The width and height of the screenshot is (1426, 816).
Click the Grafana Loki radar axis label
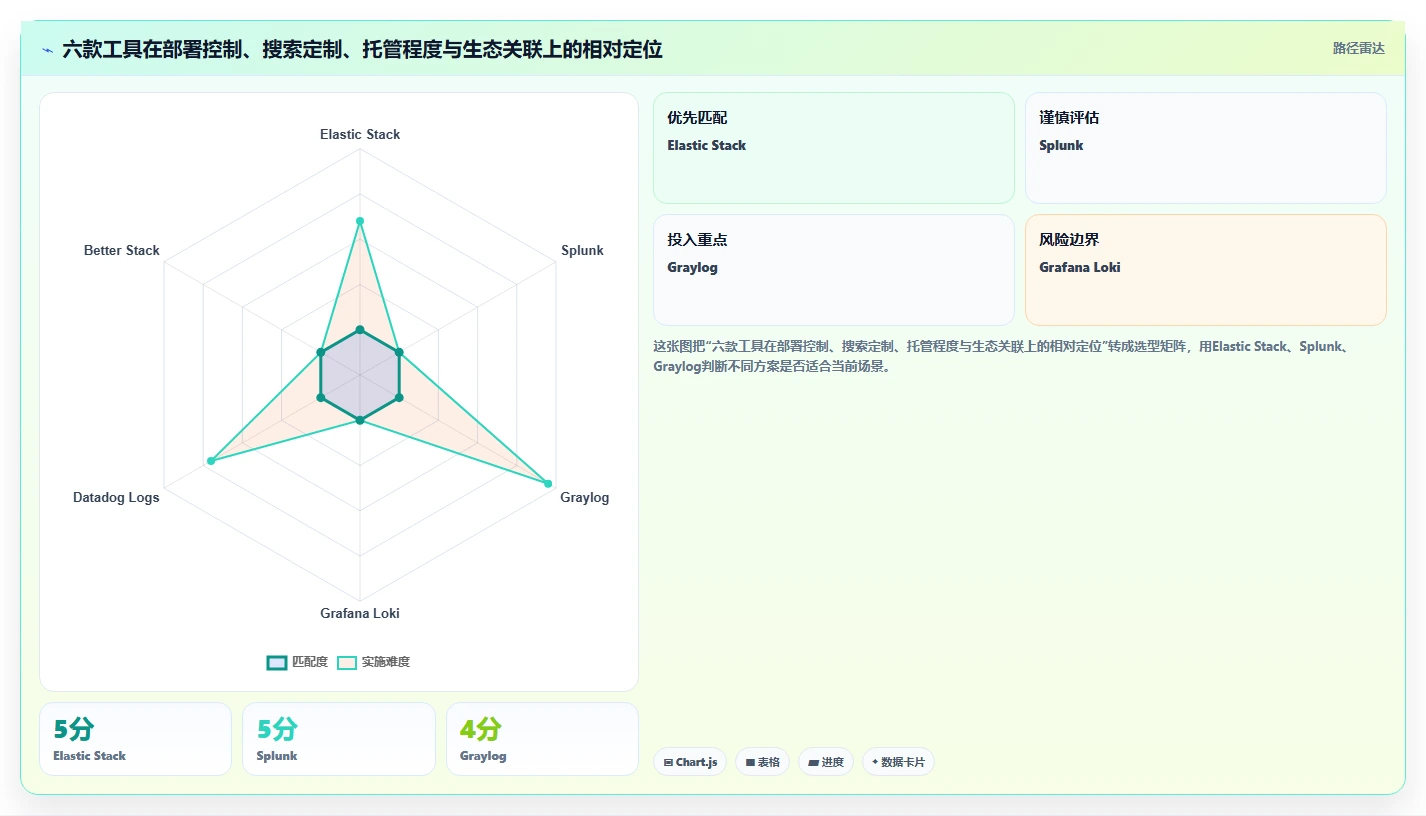360,613
